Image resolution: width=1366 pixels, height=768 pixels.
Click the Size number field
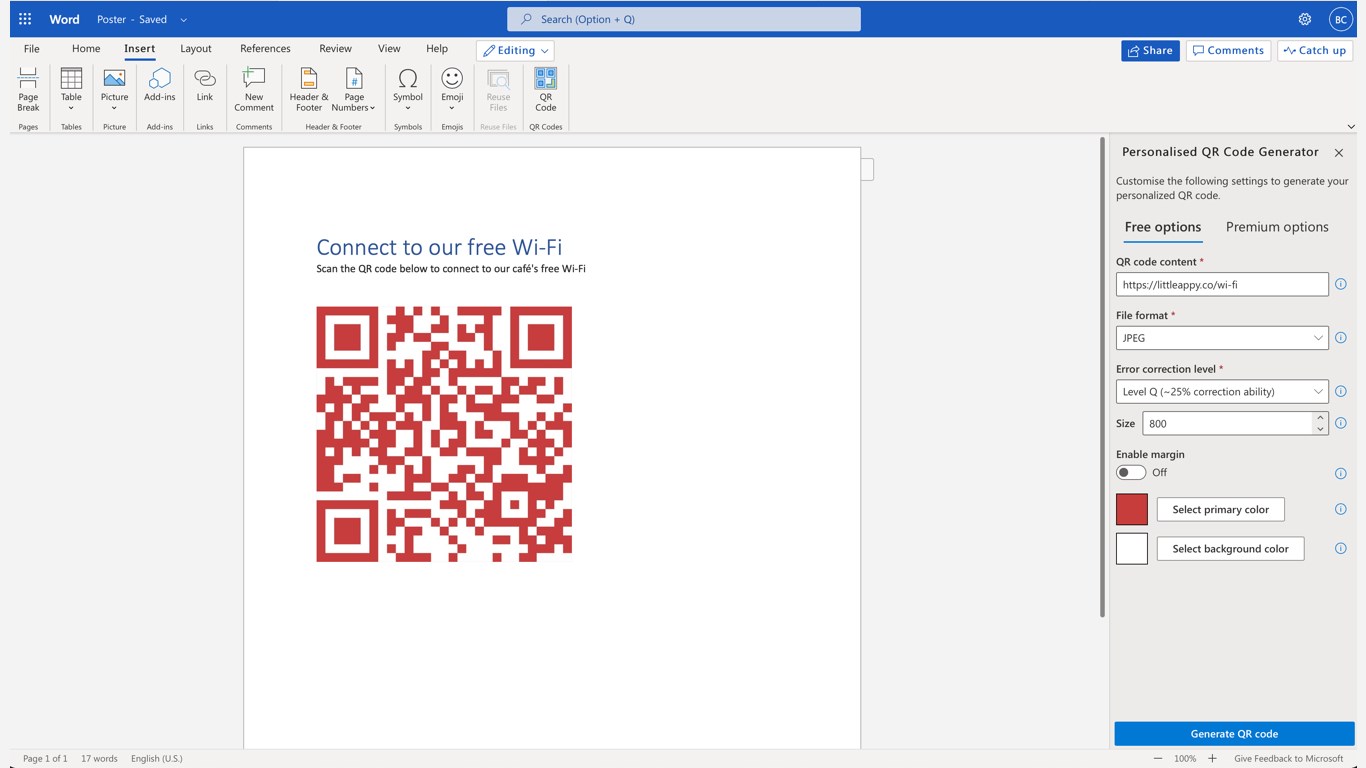(x=1228, y=423)
